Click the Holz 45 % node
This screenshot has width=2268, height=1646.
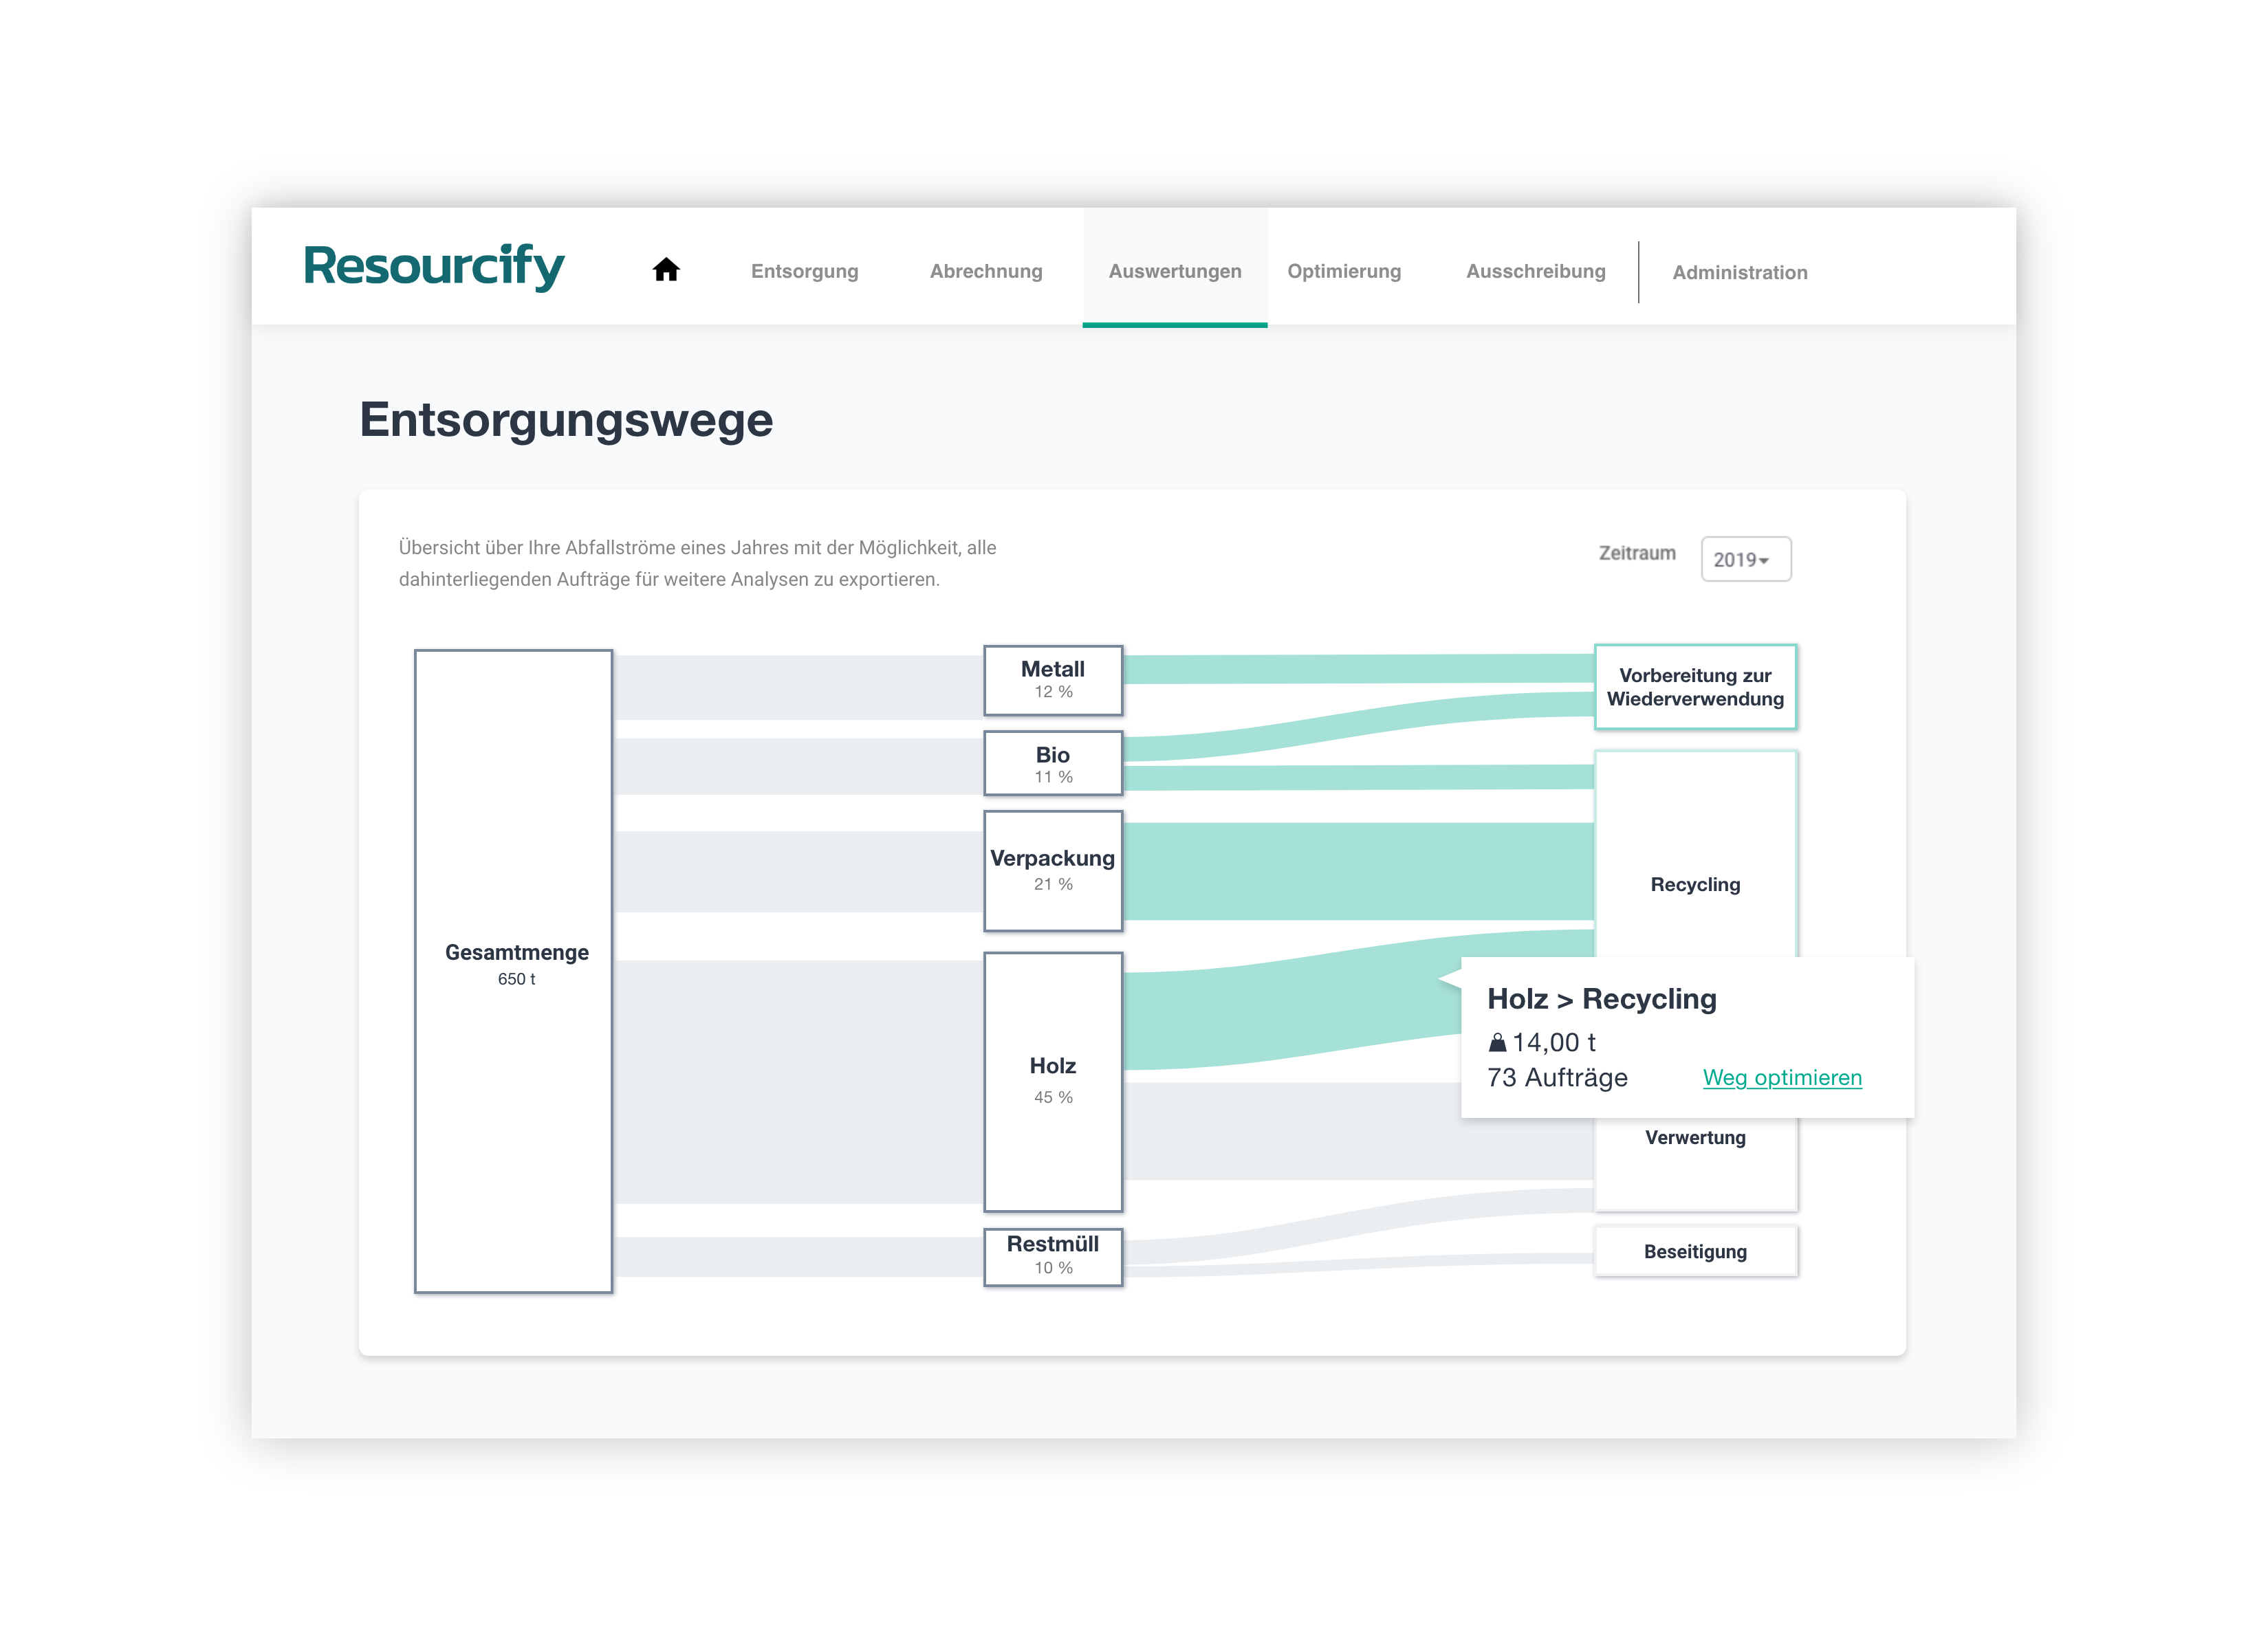[1053, 1082]
